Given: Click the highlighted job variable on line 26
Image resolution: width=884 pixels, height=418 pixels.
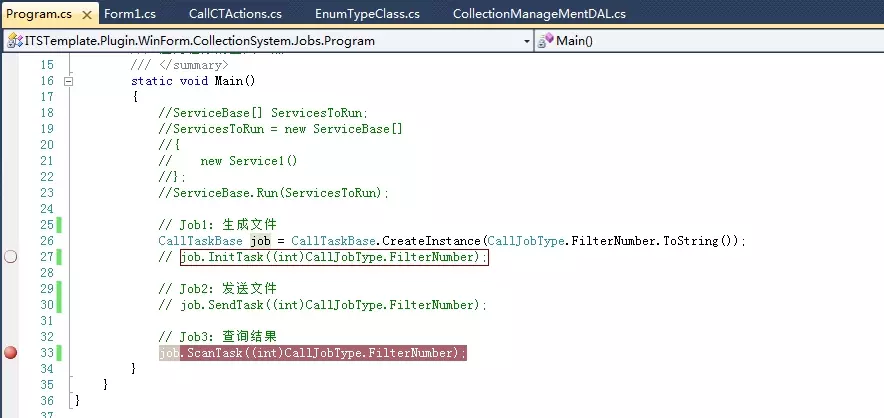Looking at the screenshot, I should pyautogui.click(x=260, y=241).
